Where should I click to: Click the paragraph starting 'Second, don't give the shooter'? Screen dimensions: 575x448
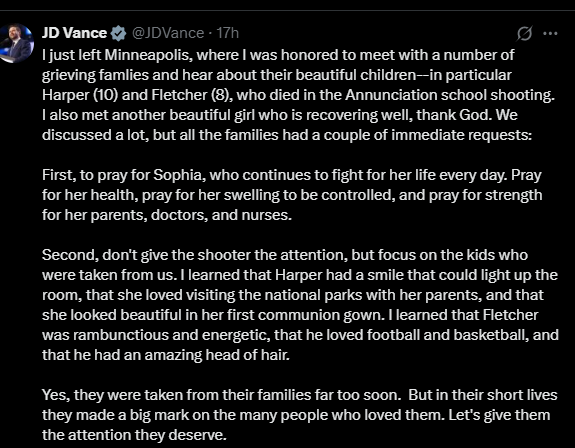click(300, 305)
